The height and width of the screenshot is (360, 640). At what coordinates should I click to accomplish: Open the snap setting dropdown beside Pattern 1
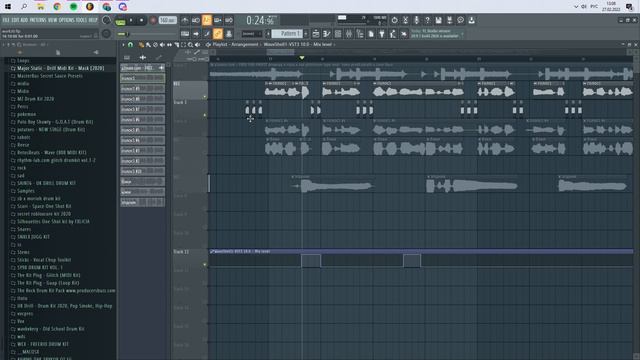(251, 34)
